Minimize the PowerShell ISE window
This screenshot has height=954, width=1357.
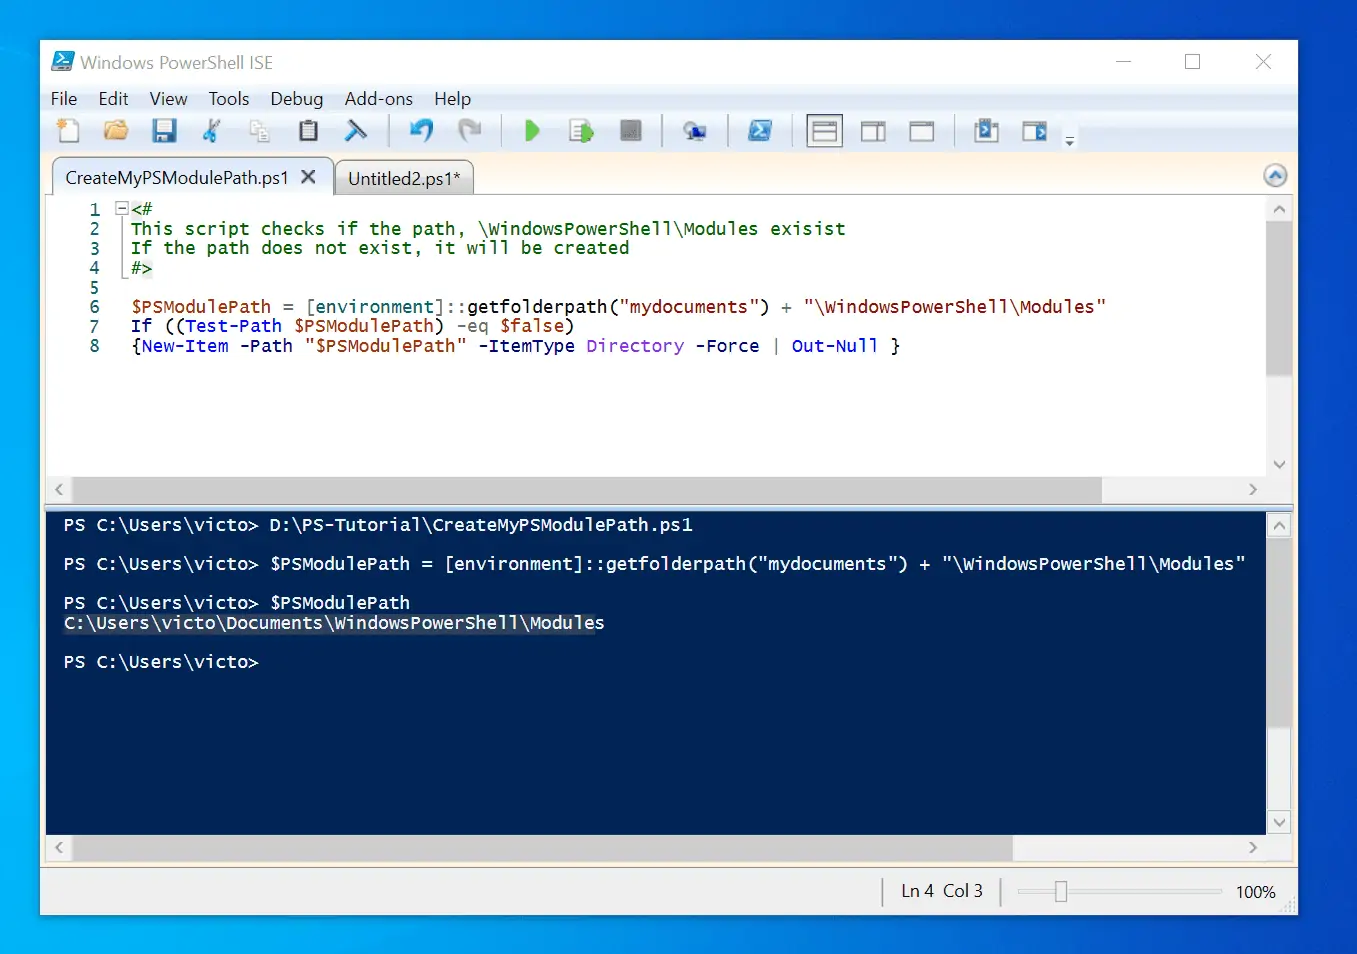coord(1124,62)
